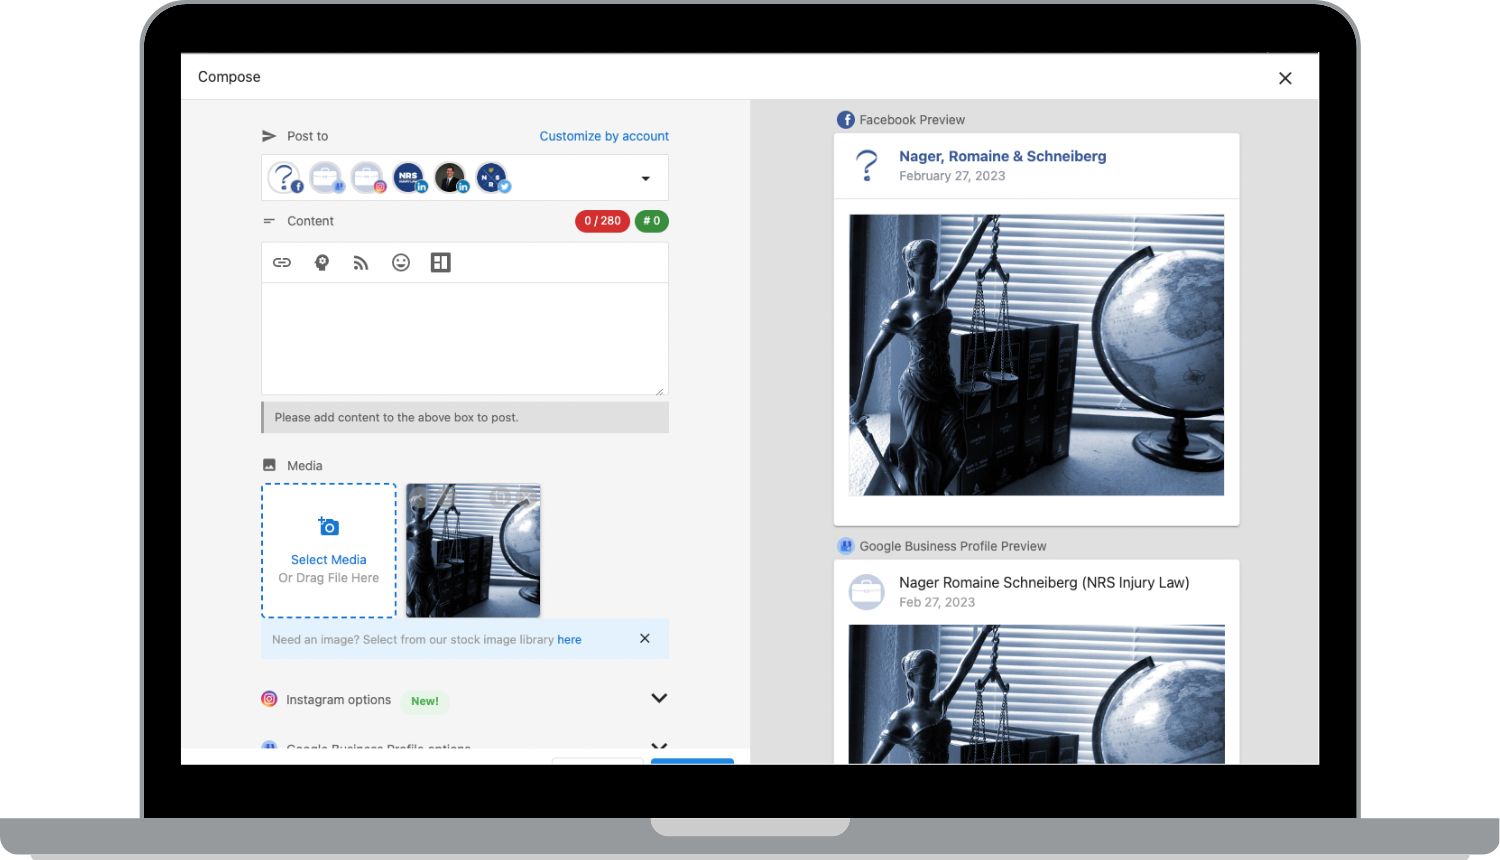Screen dimensions: 1500x860
Task: Open the stock image library via here link
Action: pos(569,639)
